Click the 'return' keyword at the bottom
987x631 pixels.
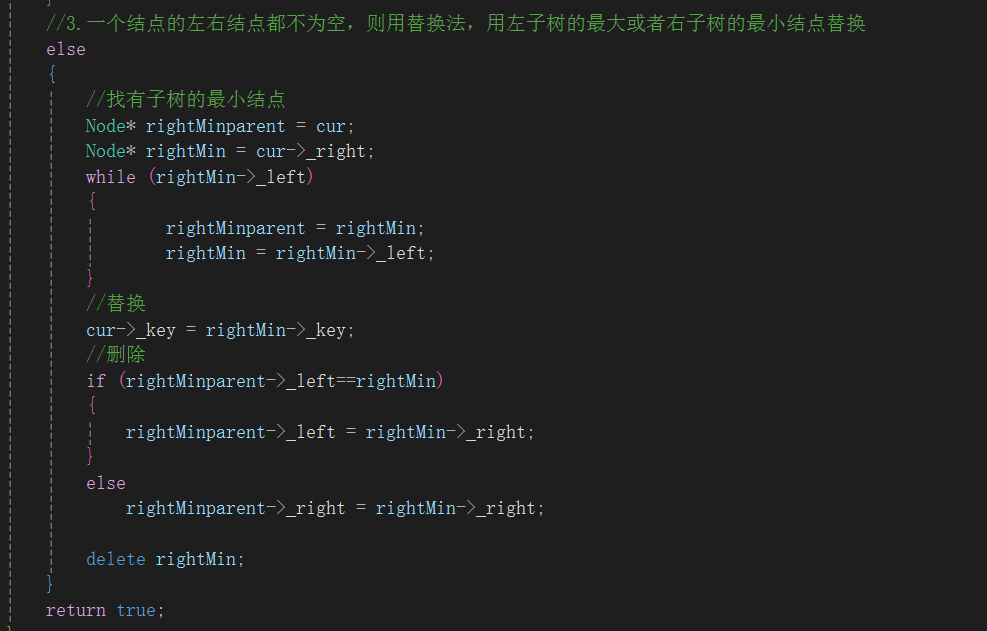click(76, 610)
